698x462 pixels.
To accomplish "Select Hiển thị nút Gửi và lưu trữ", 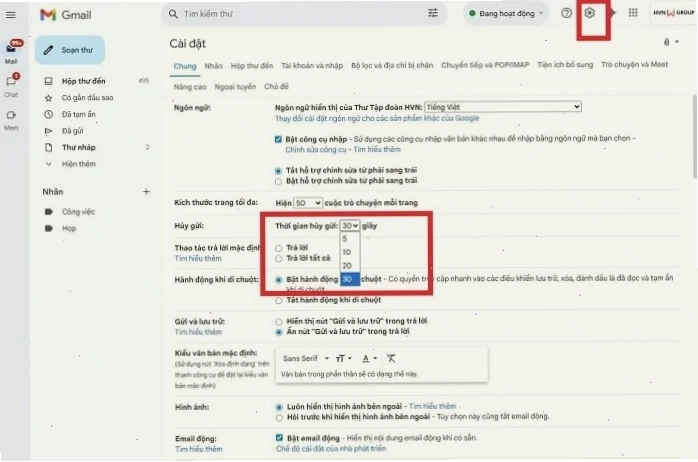I will click(279, 321).
